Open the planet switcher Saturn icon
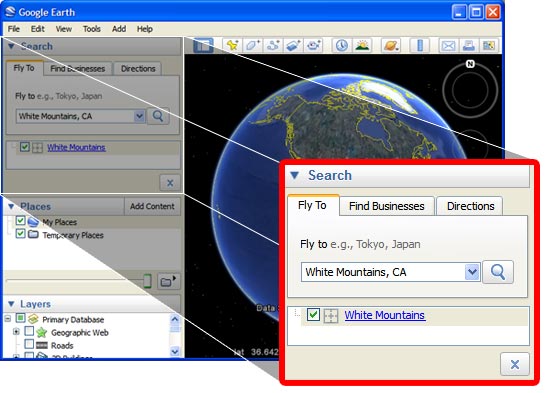The image size is (550, 393). (391, 45)
